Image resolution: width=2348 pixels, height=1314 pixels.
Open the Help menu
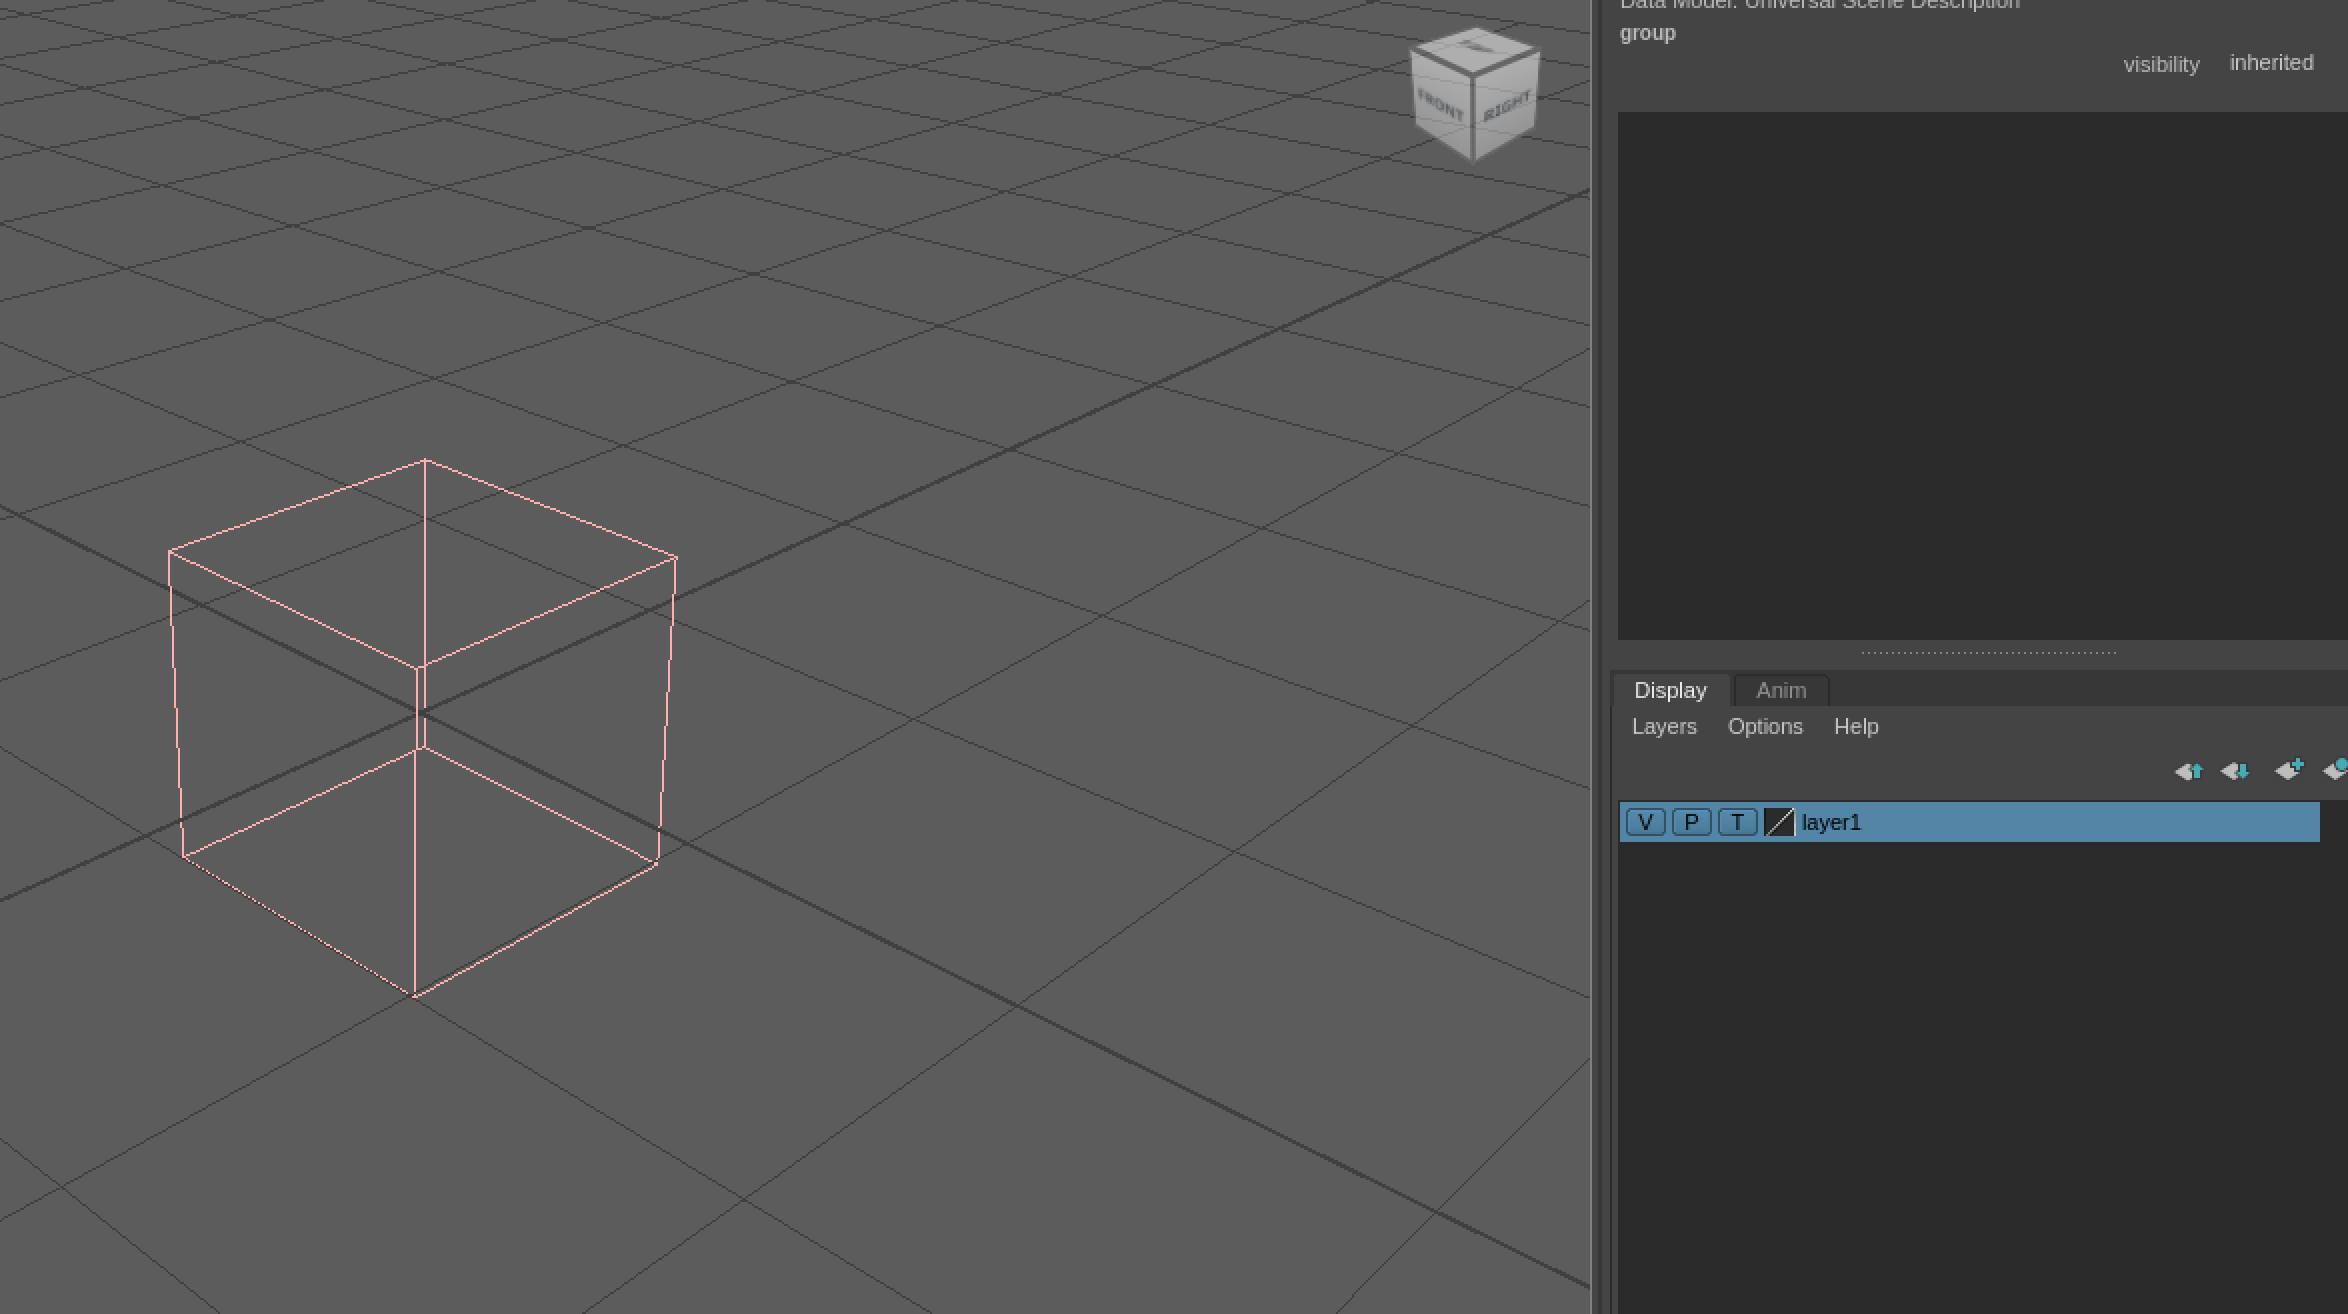click(1856, 727)
